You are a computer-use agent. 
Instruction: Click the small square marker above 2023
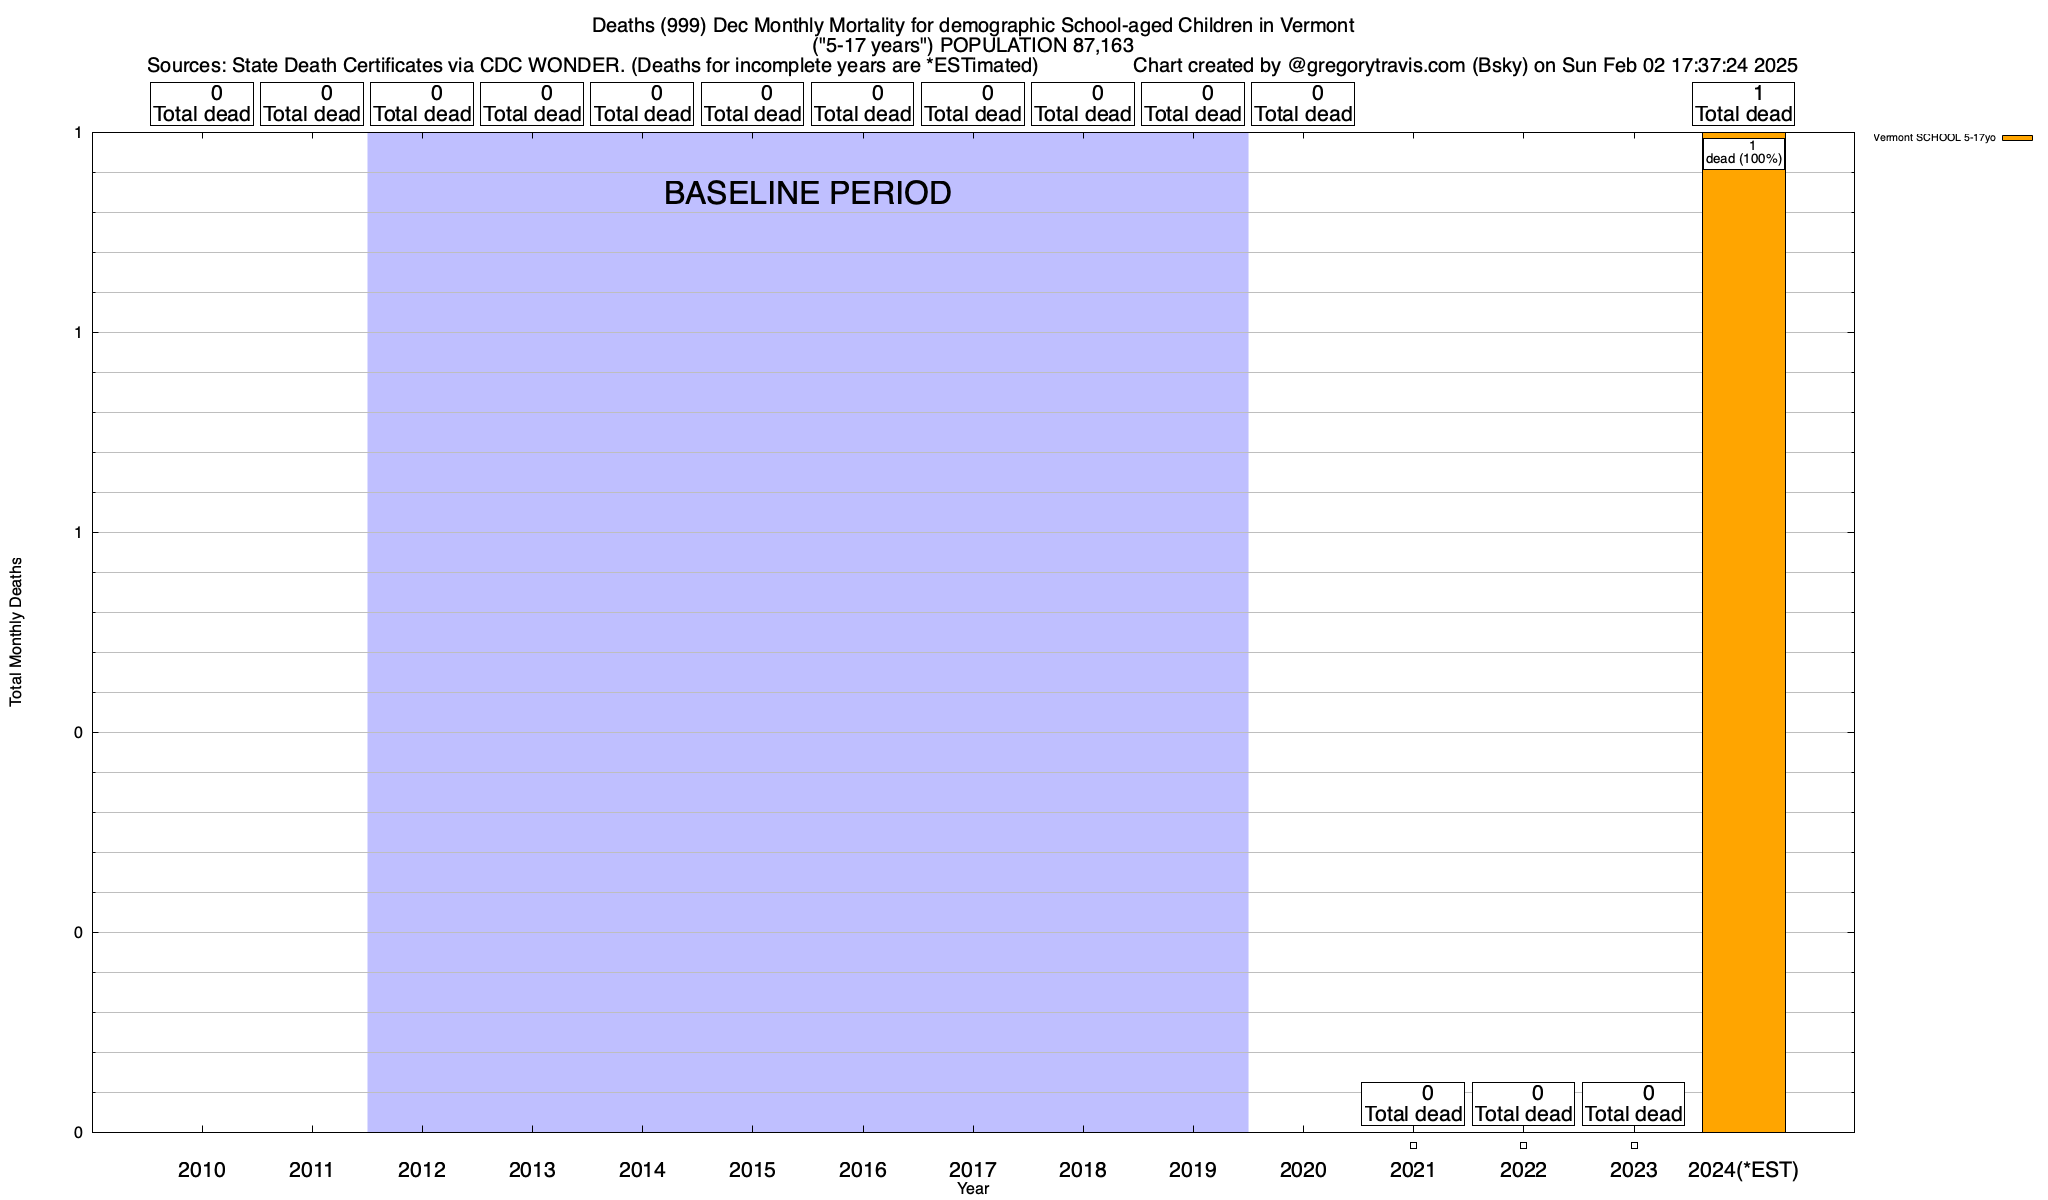1634,1146
